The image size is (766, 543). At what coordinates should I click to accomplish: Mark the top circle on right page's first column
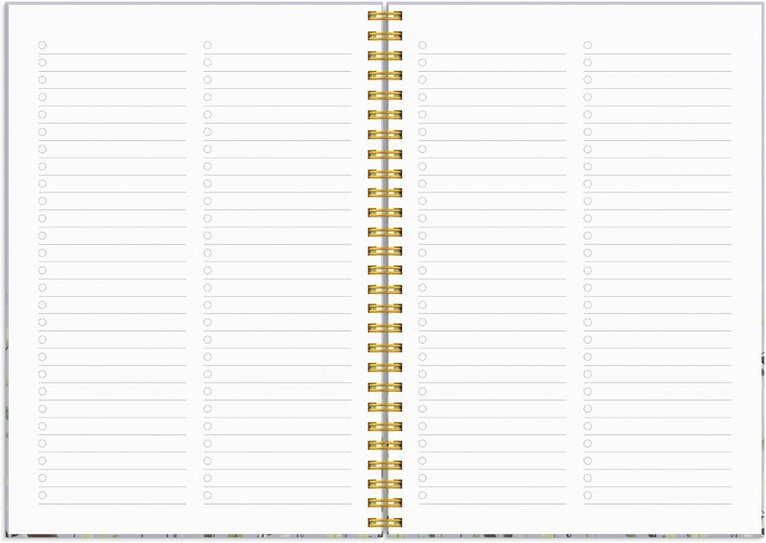422,45
